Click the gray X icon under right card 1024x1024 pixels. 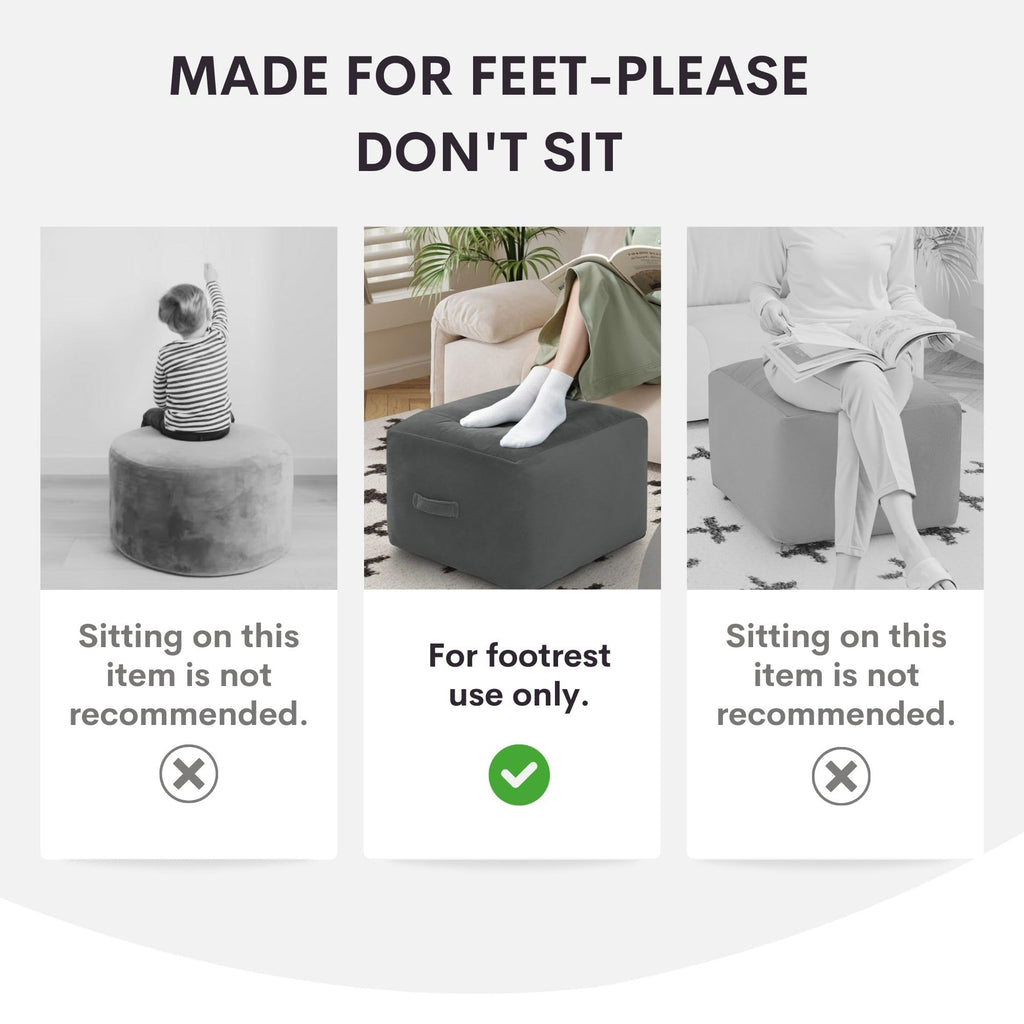pos(840,776)
